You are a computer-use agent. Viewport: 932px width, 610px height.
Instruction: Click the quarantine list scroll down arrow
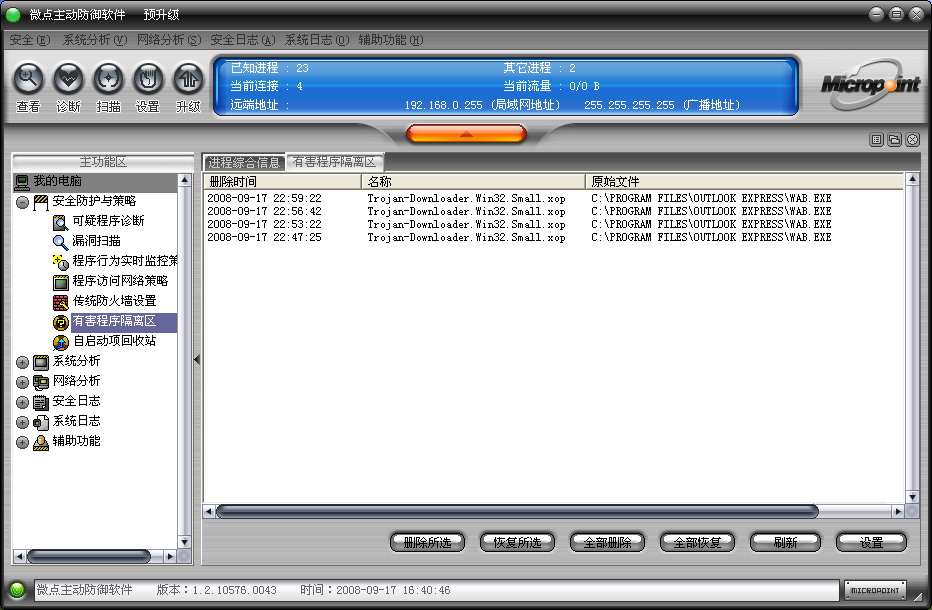click(912, 497)
